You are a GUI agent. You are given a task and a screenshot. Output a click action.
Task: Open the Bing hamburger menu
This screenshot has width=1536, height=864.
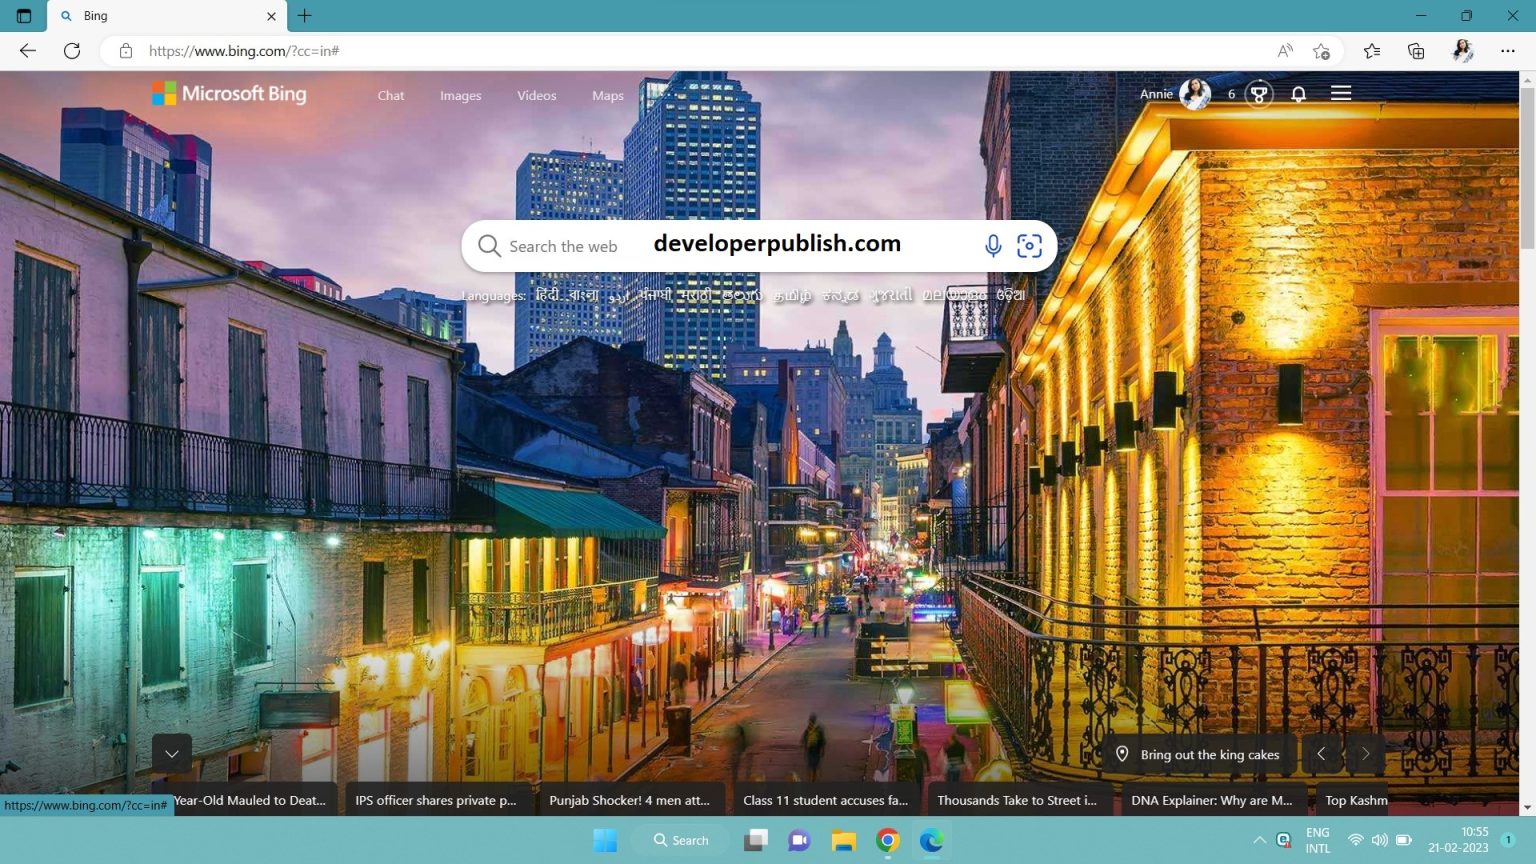pyautogui.click(x=1341, y=93)
